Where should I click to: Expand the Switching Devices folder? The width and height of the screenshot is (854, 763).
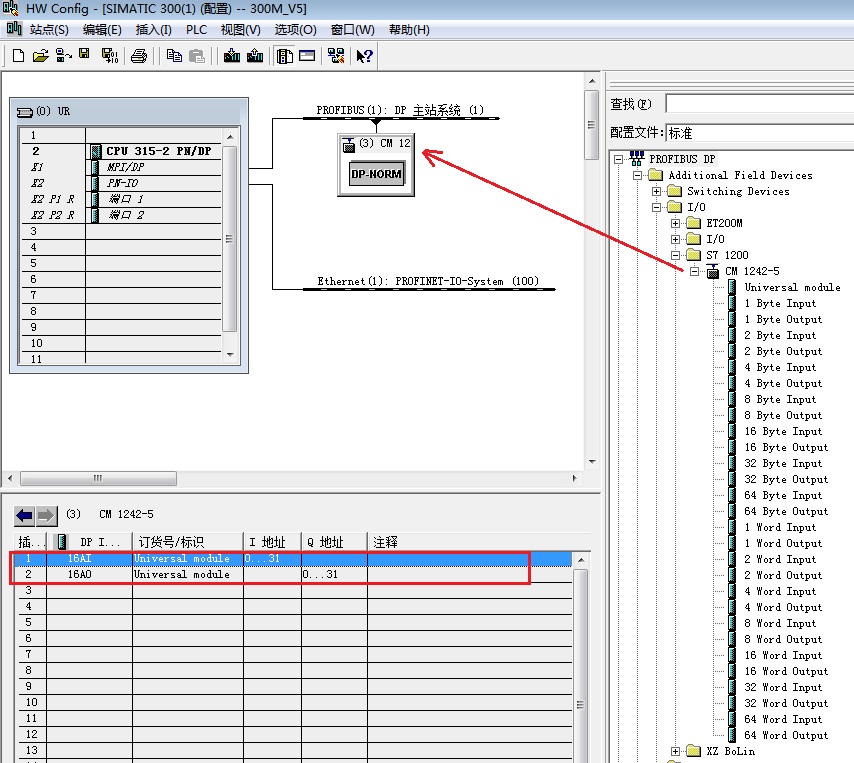(656, 191)
